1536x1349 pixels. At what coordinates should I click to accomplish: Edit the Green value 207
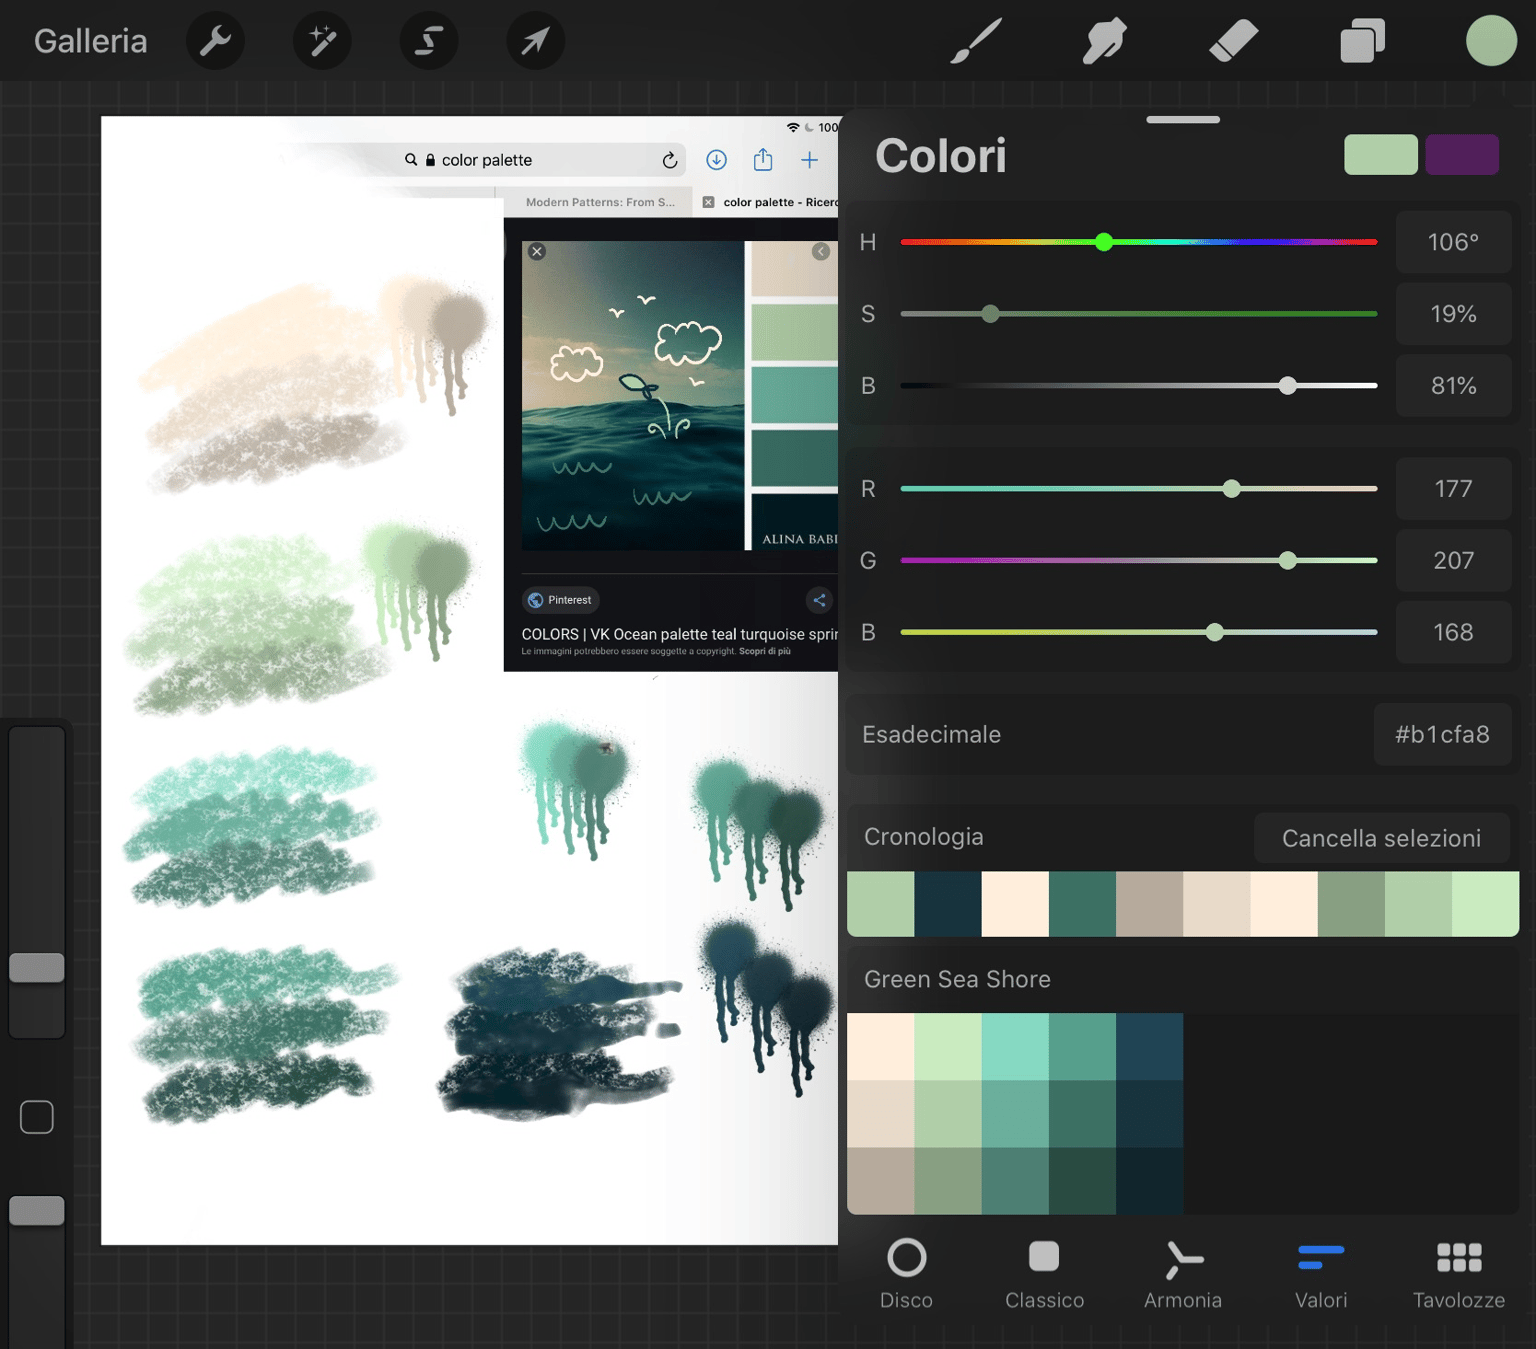1453,561
